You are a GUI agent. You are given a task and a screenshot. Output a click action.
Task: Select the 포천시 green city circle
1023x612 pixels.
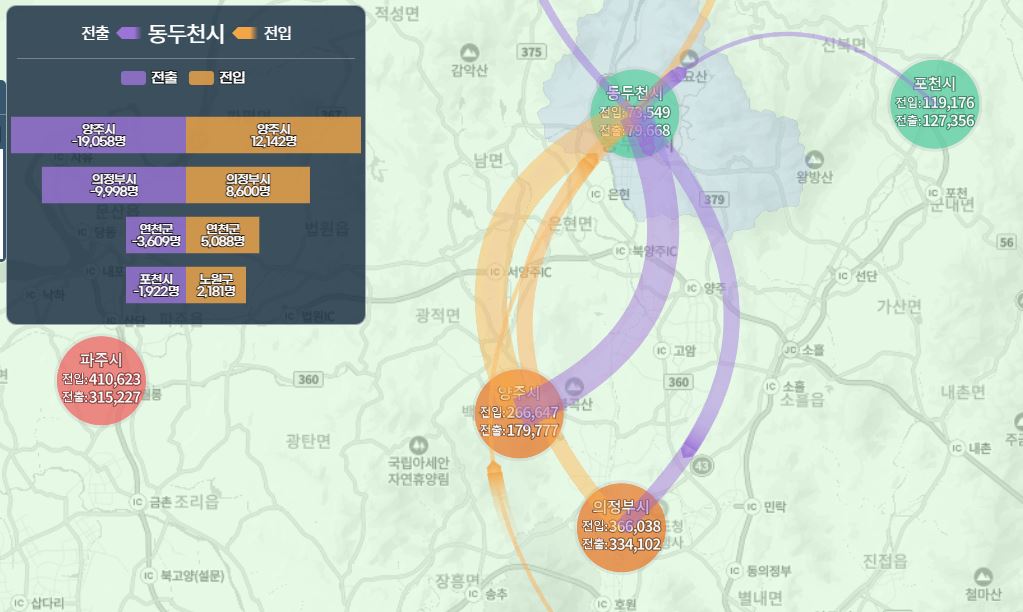coord(935,104)
